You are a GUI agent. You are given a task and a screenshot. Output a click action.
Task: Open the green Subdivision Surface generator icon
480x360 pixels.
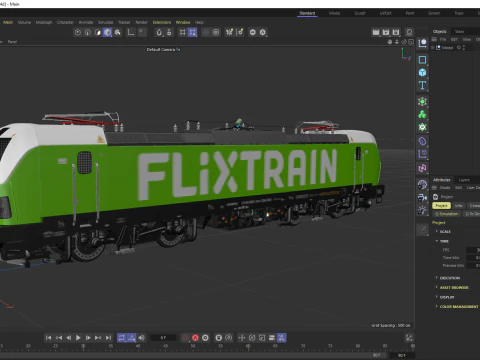coord(422,102)
